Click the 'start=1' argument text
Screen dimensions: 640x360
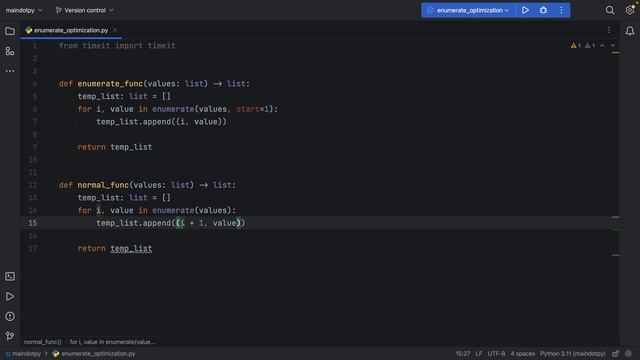pyautogui.click(x=253, y=109)
